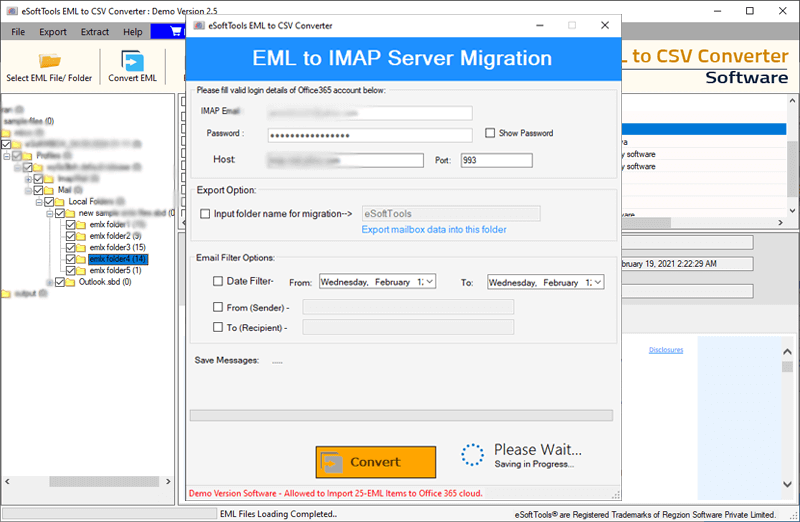This screenshot has width=800, height=522.
Task: Open the From date dropdown
Action: (x=430, y=282)
